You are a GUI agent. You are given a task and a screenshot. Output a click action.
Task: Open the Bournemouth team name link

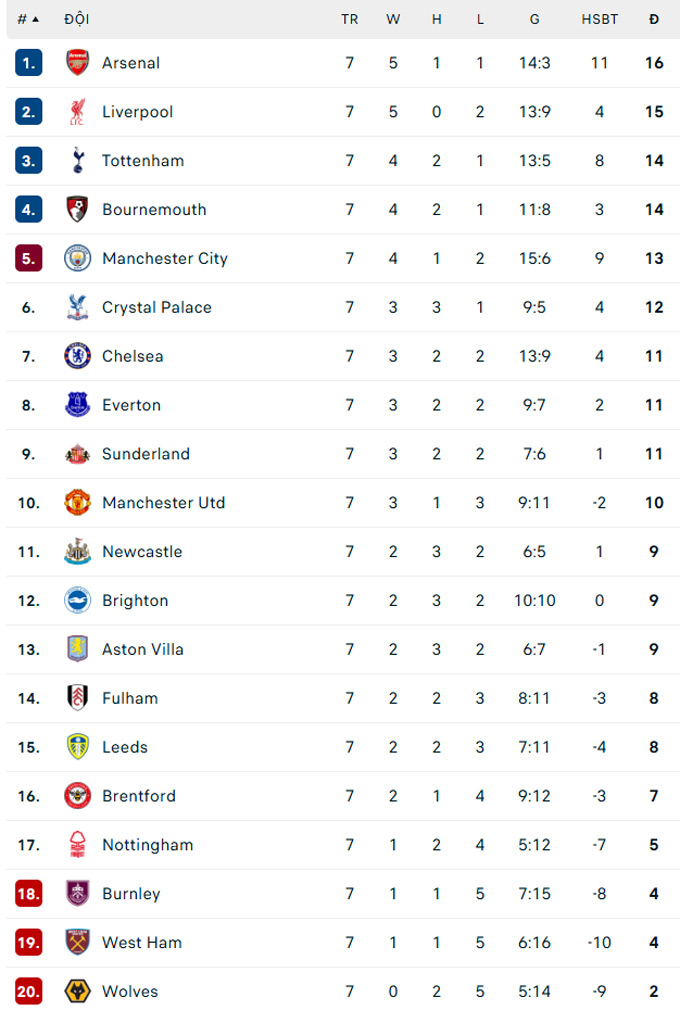pos(154,209)
